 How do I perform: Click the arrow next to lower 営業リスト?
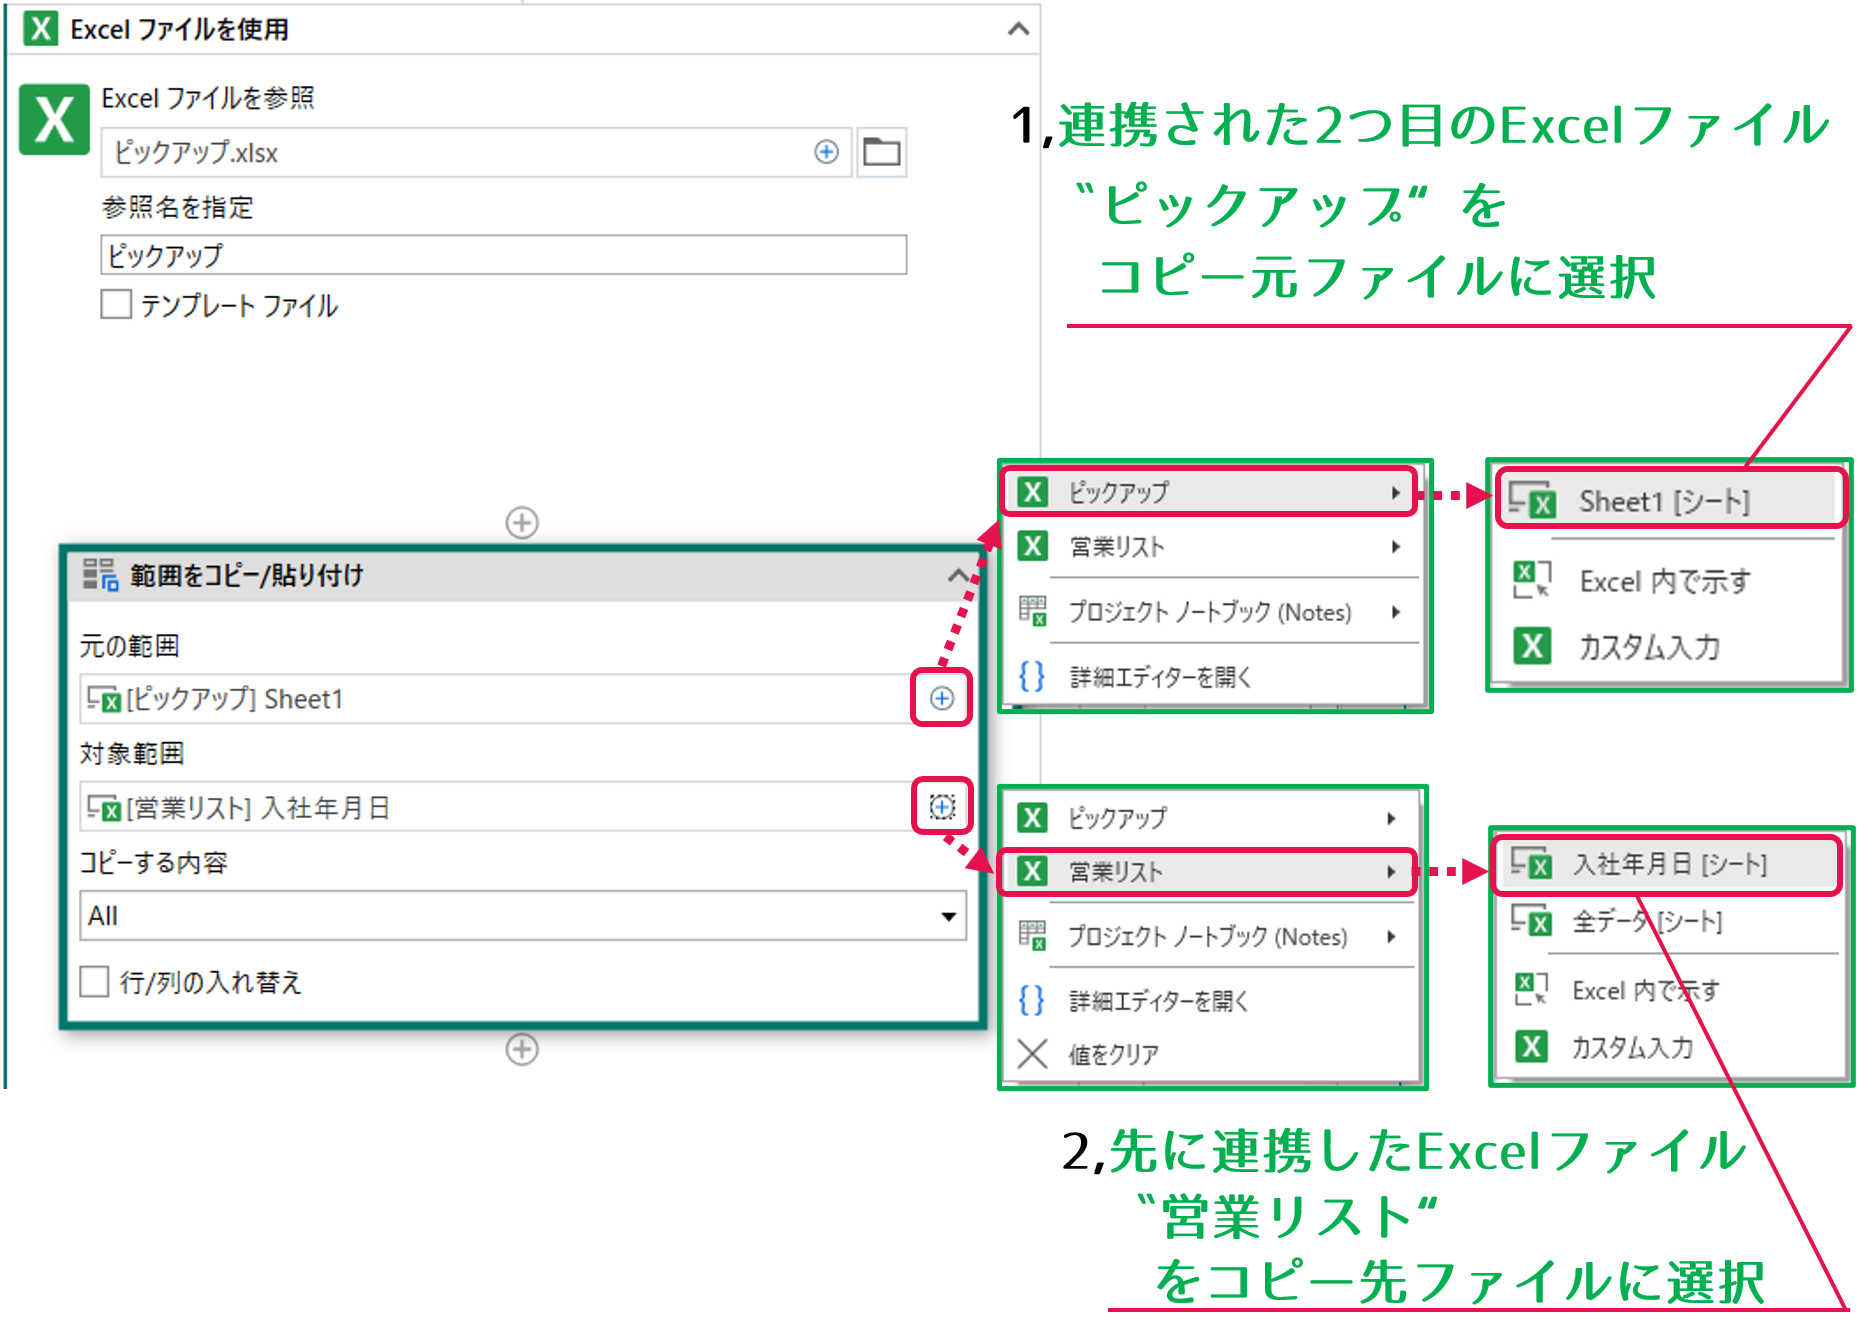pyautogui.click(x=1391, y=871)
